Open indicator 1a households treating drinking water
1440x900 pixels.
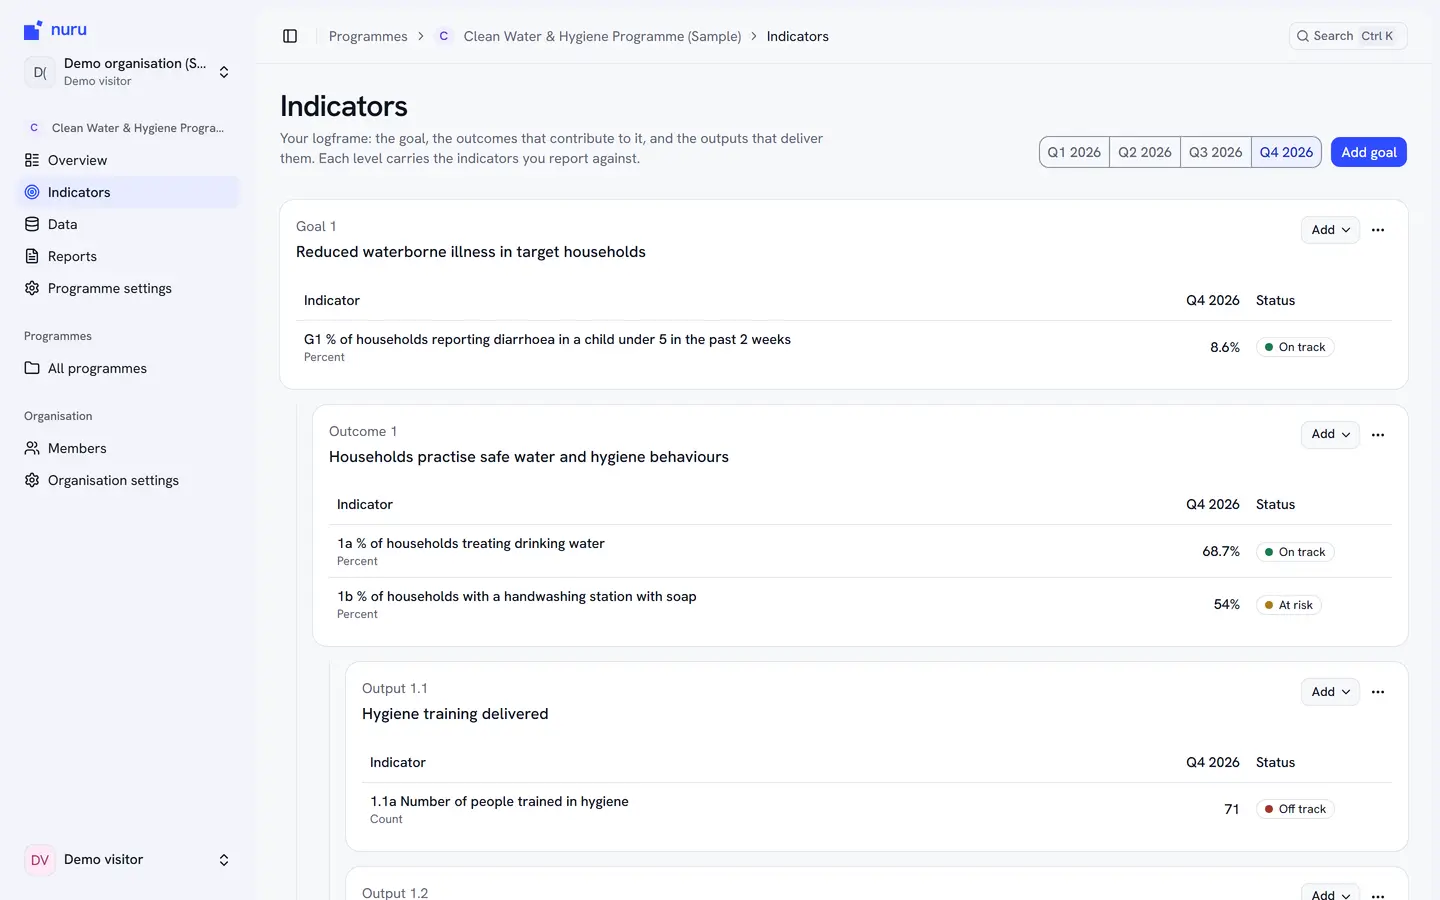pos(860,551)
